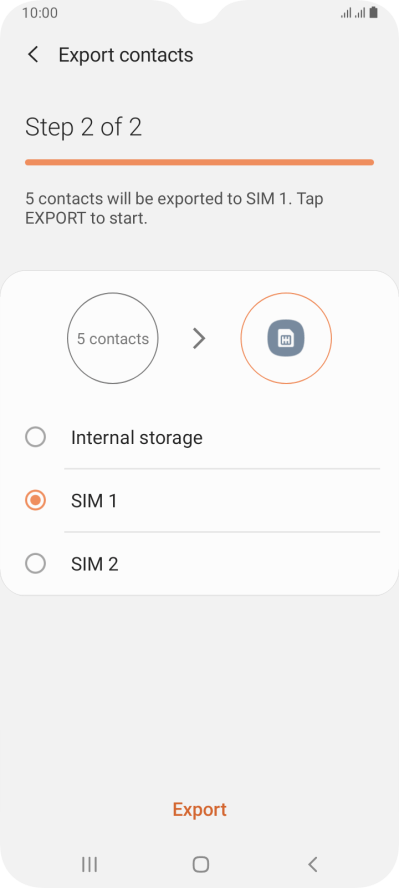Viewport: 399px width, 888px height.
Task: Tap the Step 2 of 2 heading
Action: 83,127
